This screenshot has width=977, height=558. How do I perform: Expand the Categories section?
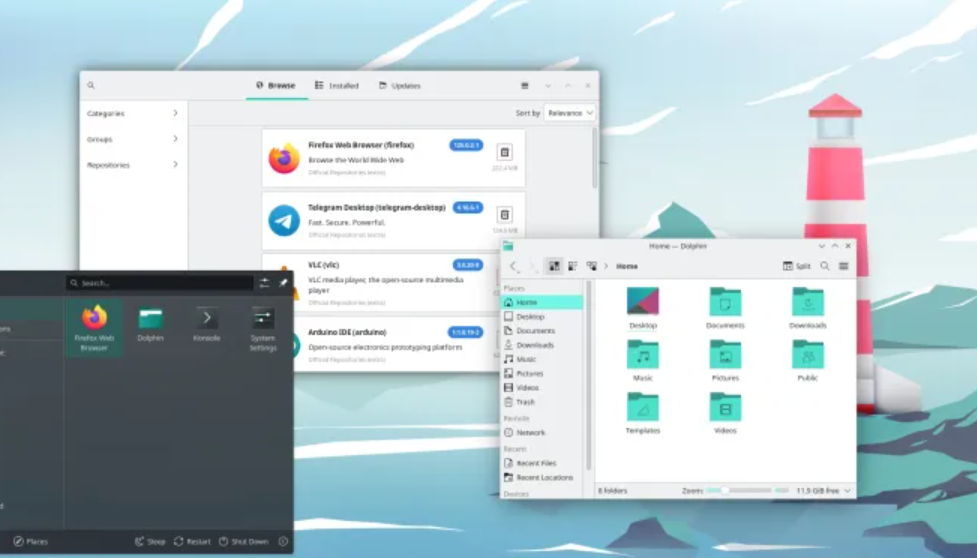click(132, 114)
